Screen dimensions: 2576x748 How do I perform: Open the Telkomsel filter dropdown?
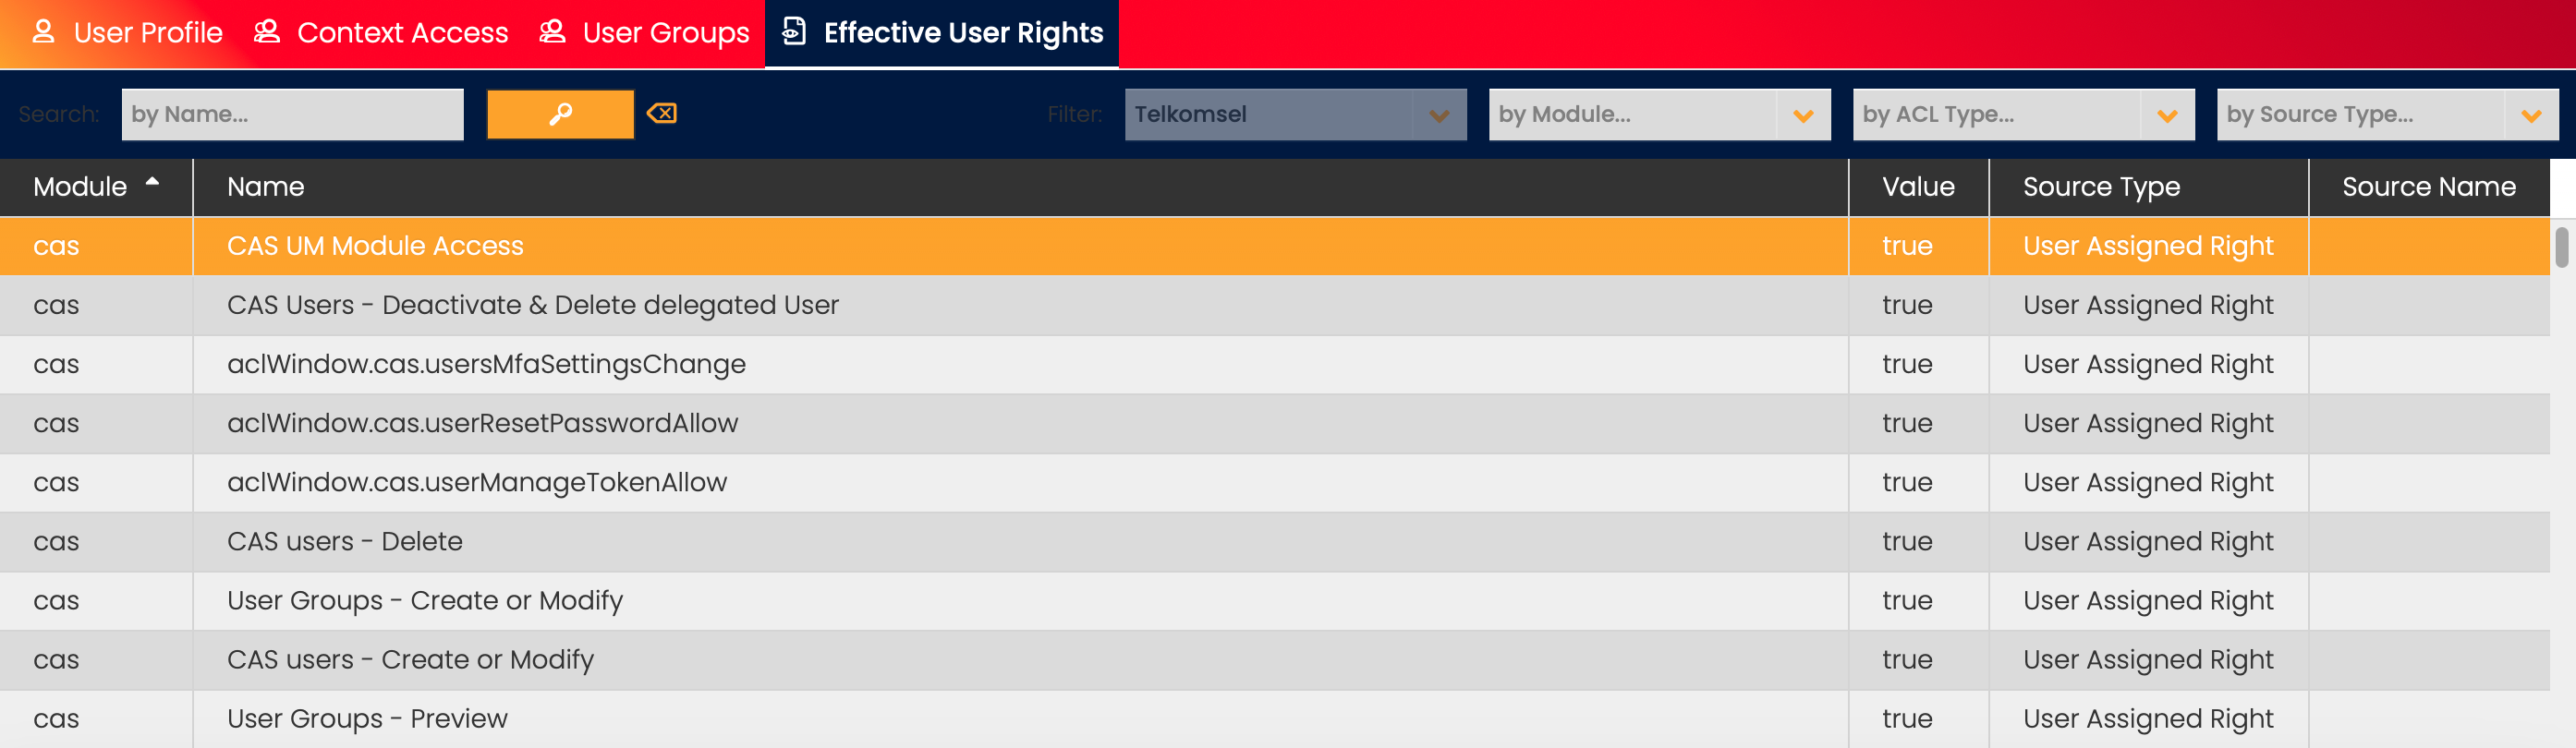click(x=1438, y=115)
